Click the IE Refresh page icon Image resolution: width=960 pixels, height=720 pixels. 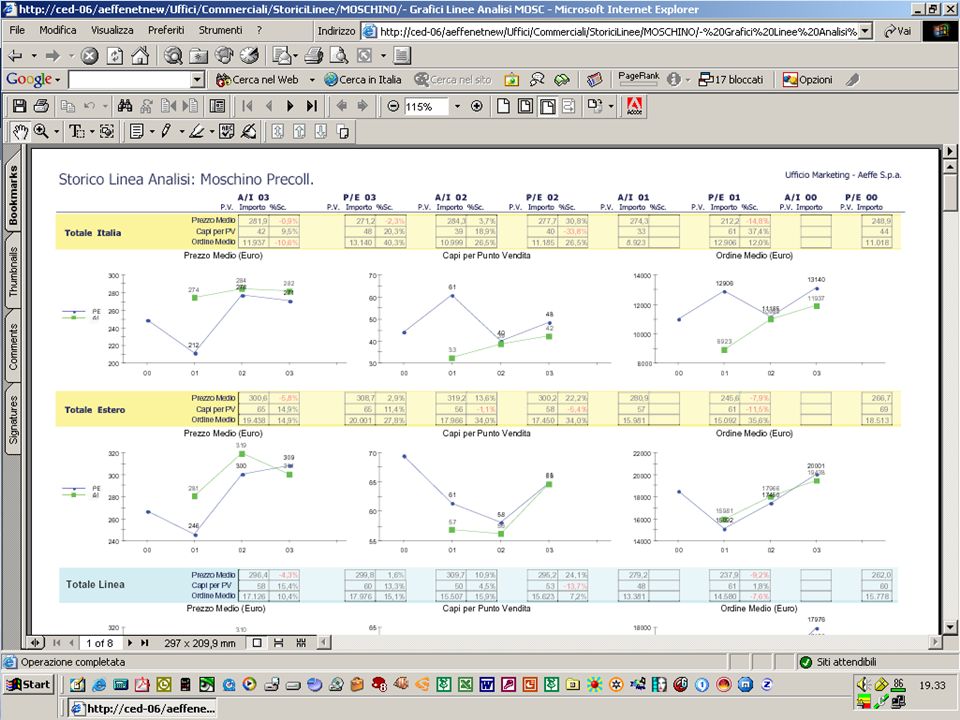(115, 56)
